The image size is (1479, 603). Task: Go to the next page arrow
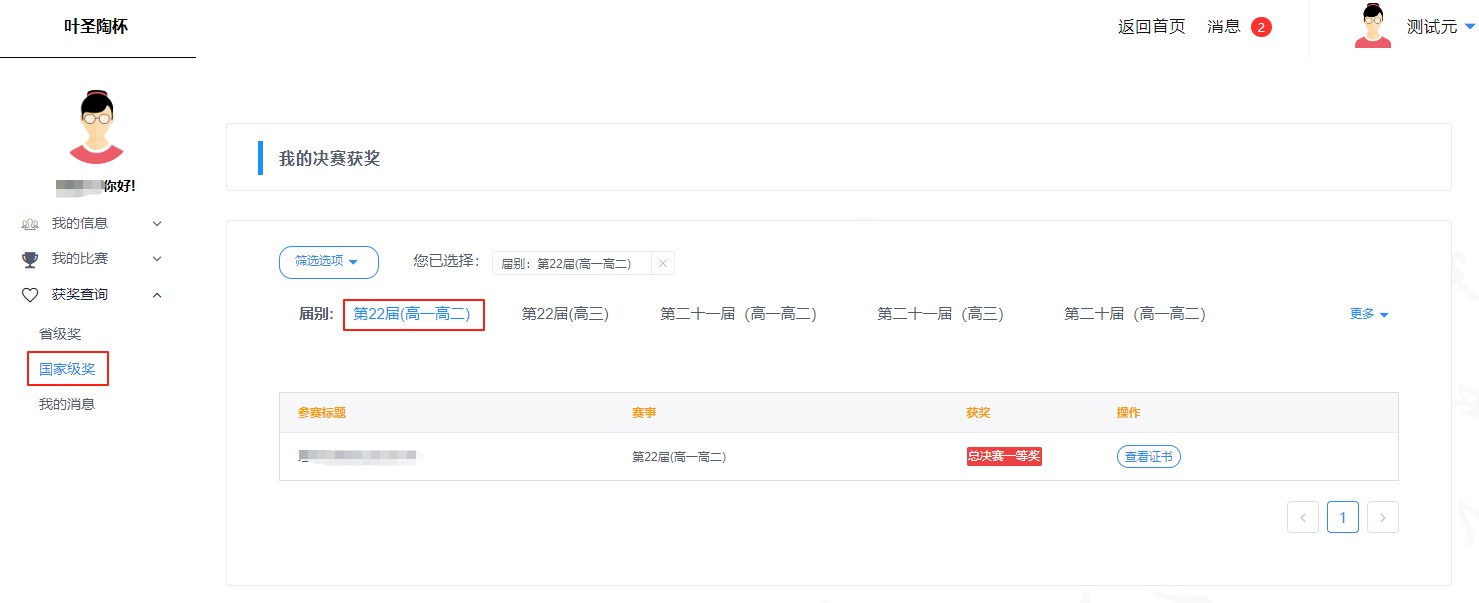pos(1382,517)
